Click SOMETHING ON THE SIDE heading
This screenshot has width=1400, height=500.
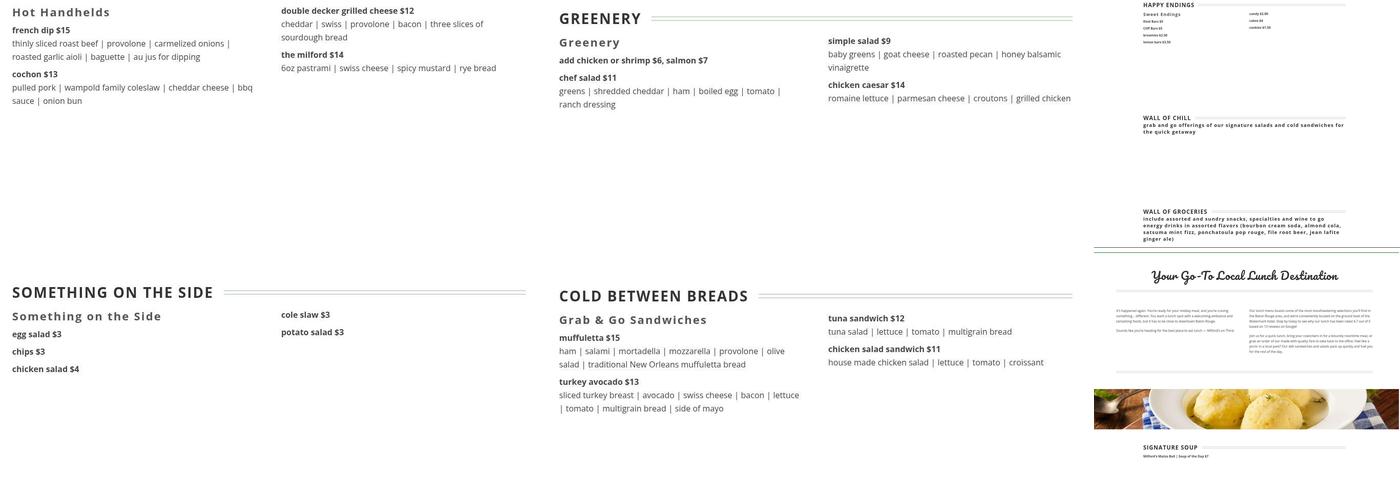[113, 293]
